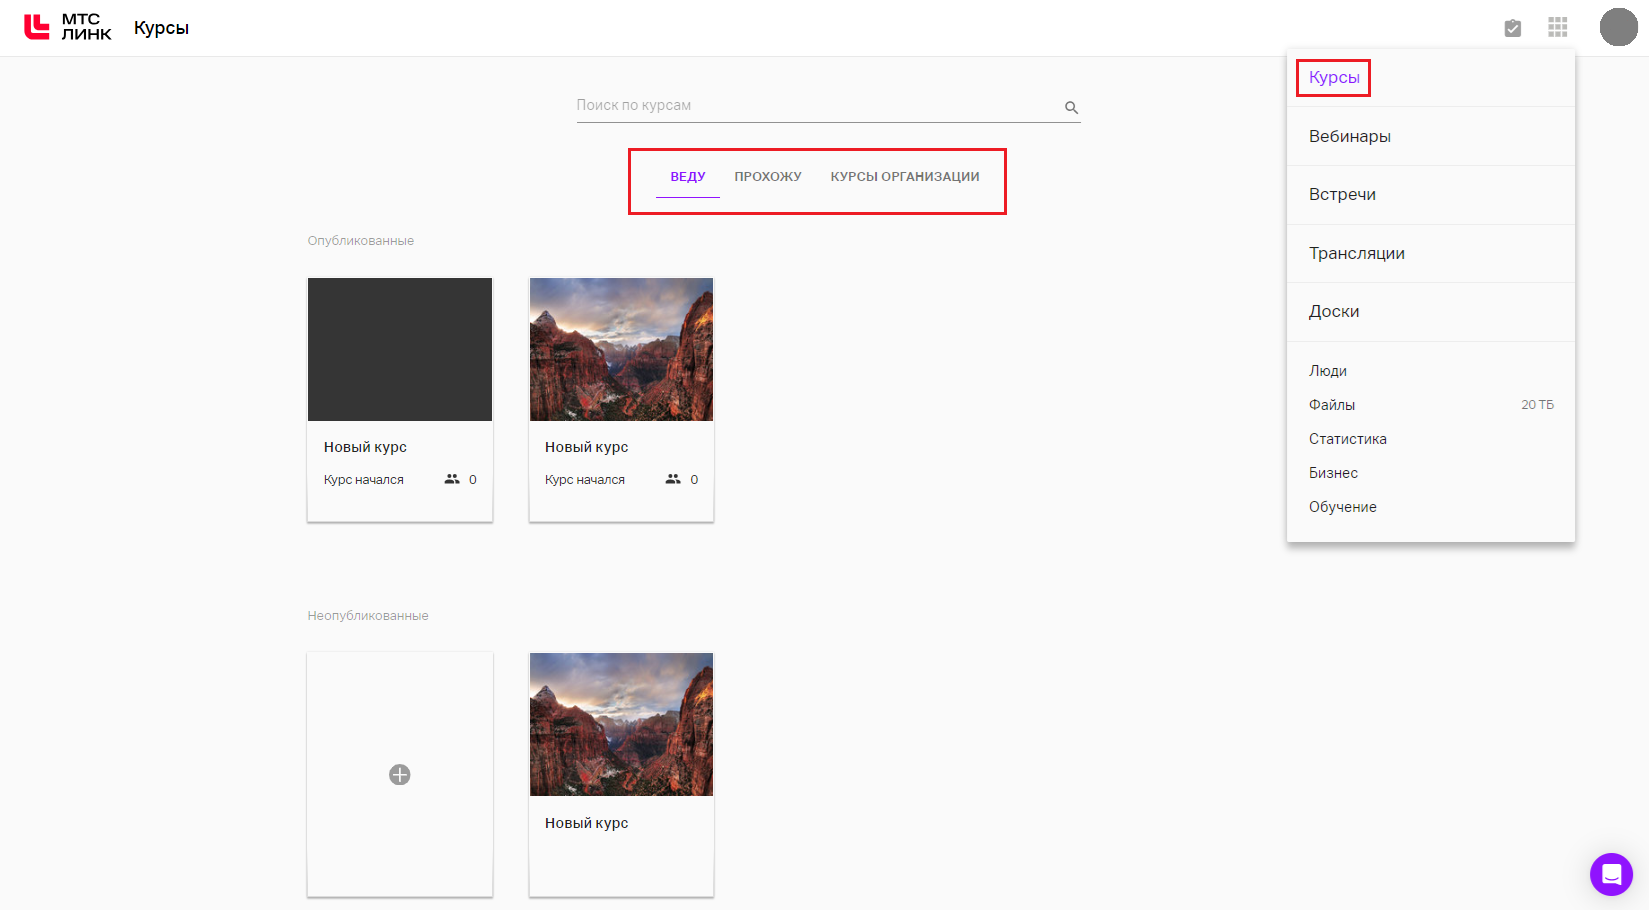This screenshot has width=1649, height=910.
Task: Click Курс начался status on canyon card
Action: click(x=584, y=480)
